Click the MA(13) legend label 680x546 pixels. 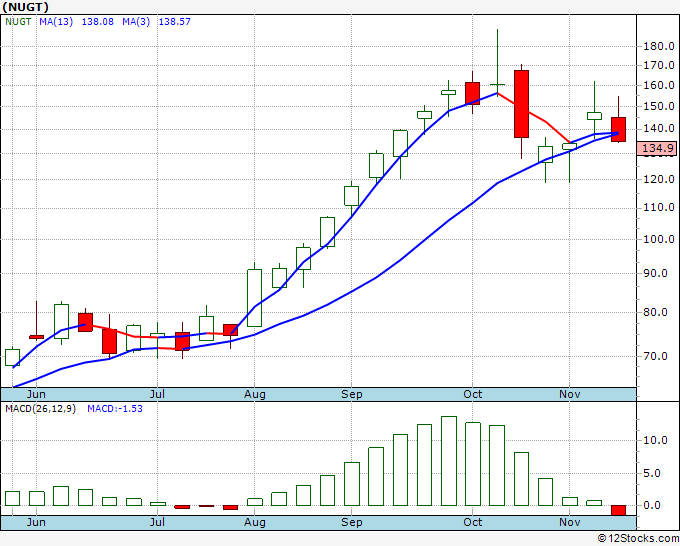56,22
